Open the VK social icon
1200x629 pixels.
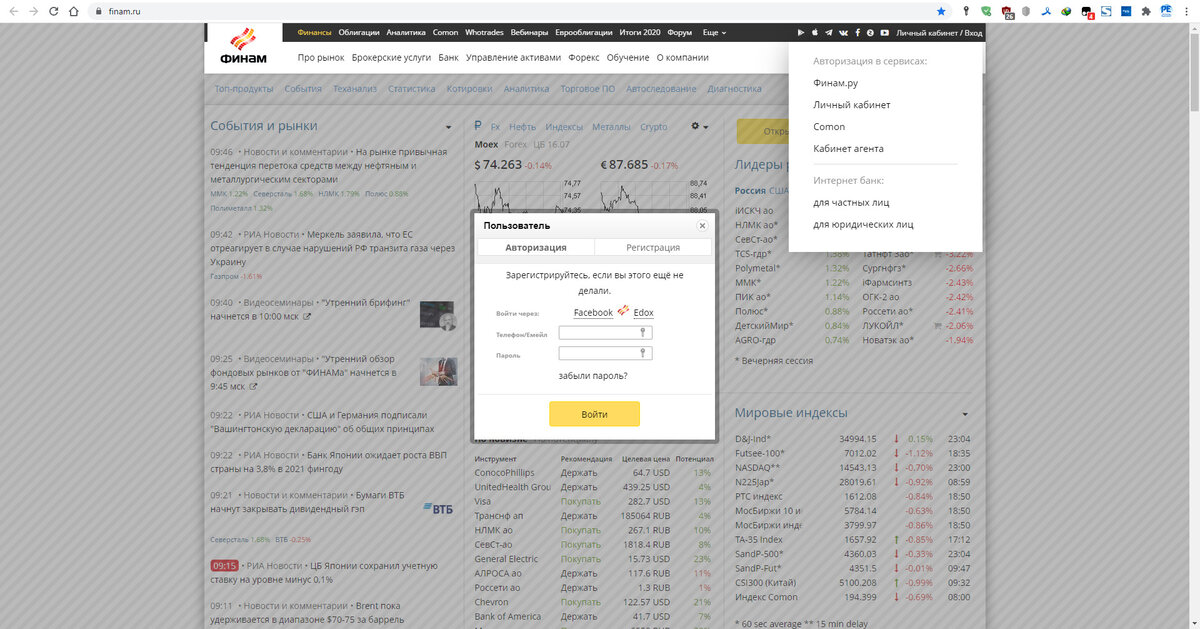click(843, 33)
